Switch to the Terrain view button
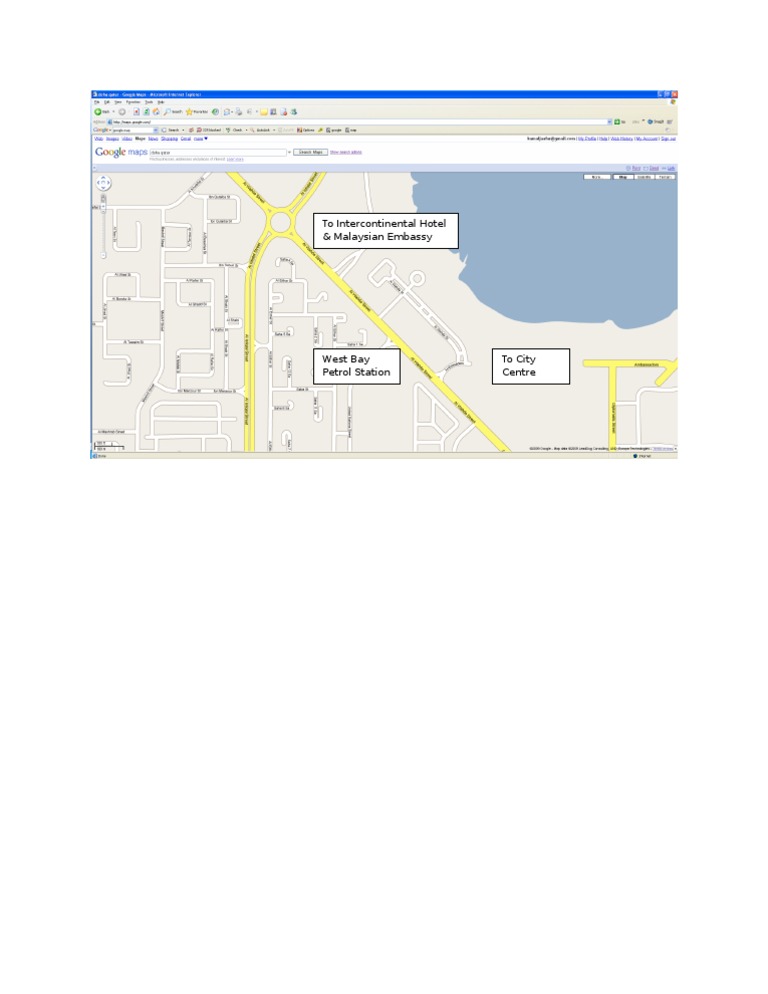Screen dimensions: 768x994 665,177
